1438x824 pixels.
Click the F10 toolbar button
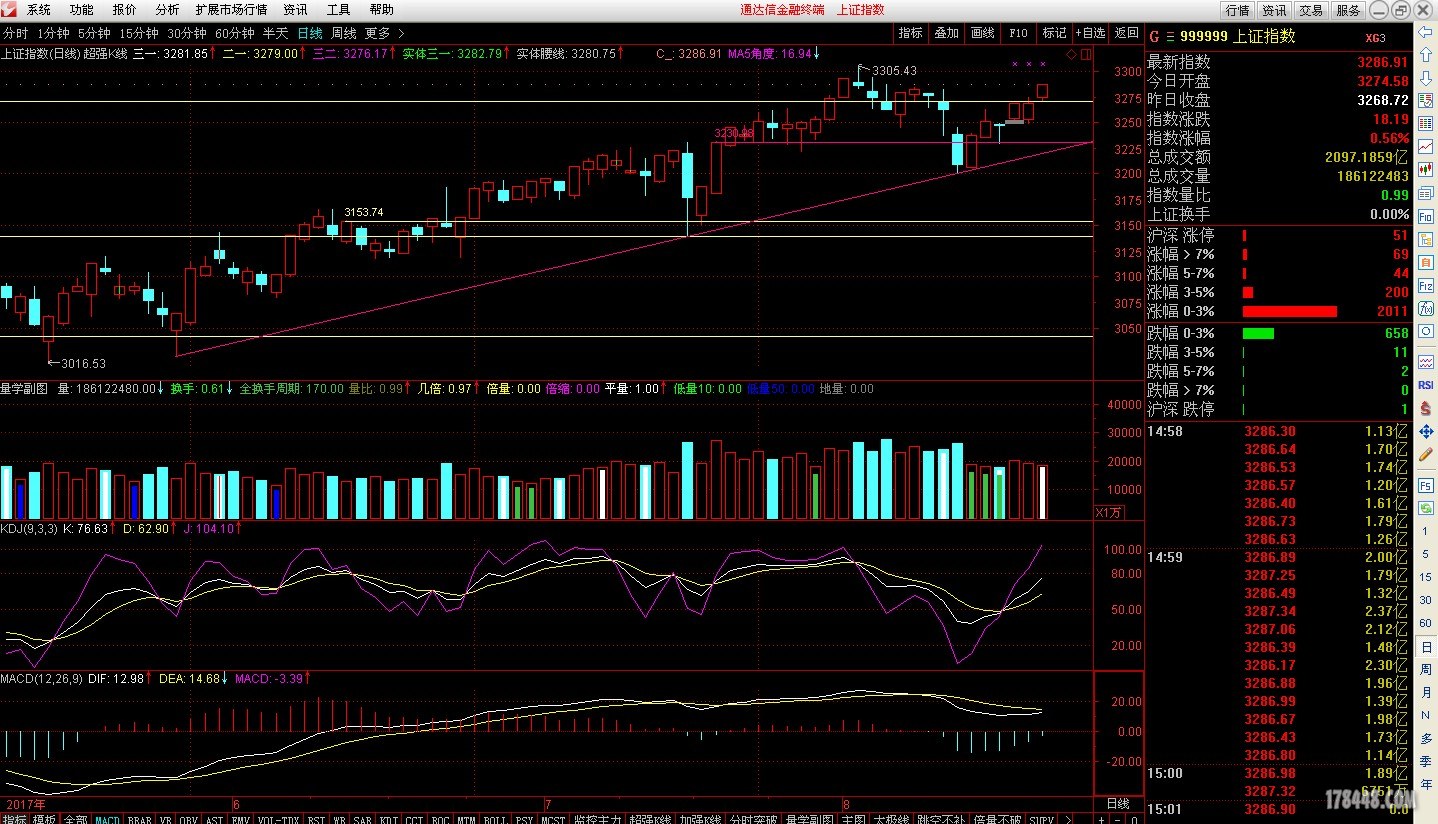click(x=1018, y=33)
